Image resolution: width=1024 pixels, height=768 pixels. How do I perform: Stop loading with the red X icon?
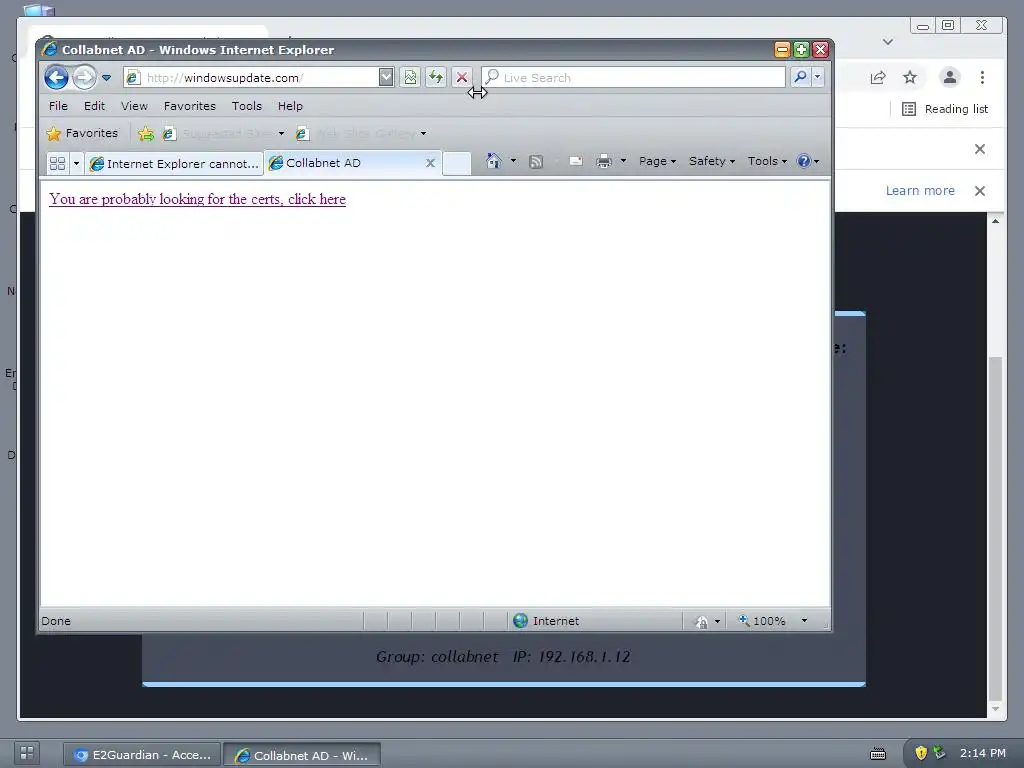(x=462, y=78)
